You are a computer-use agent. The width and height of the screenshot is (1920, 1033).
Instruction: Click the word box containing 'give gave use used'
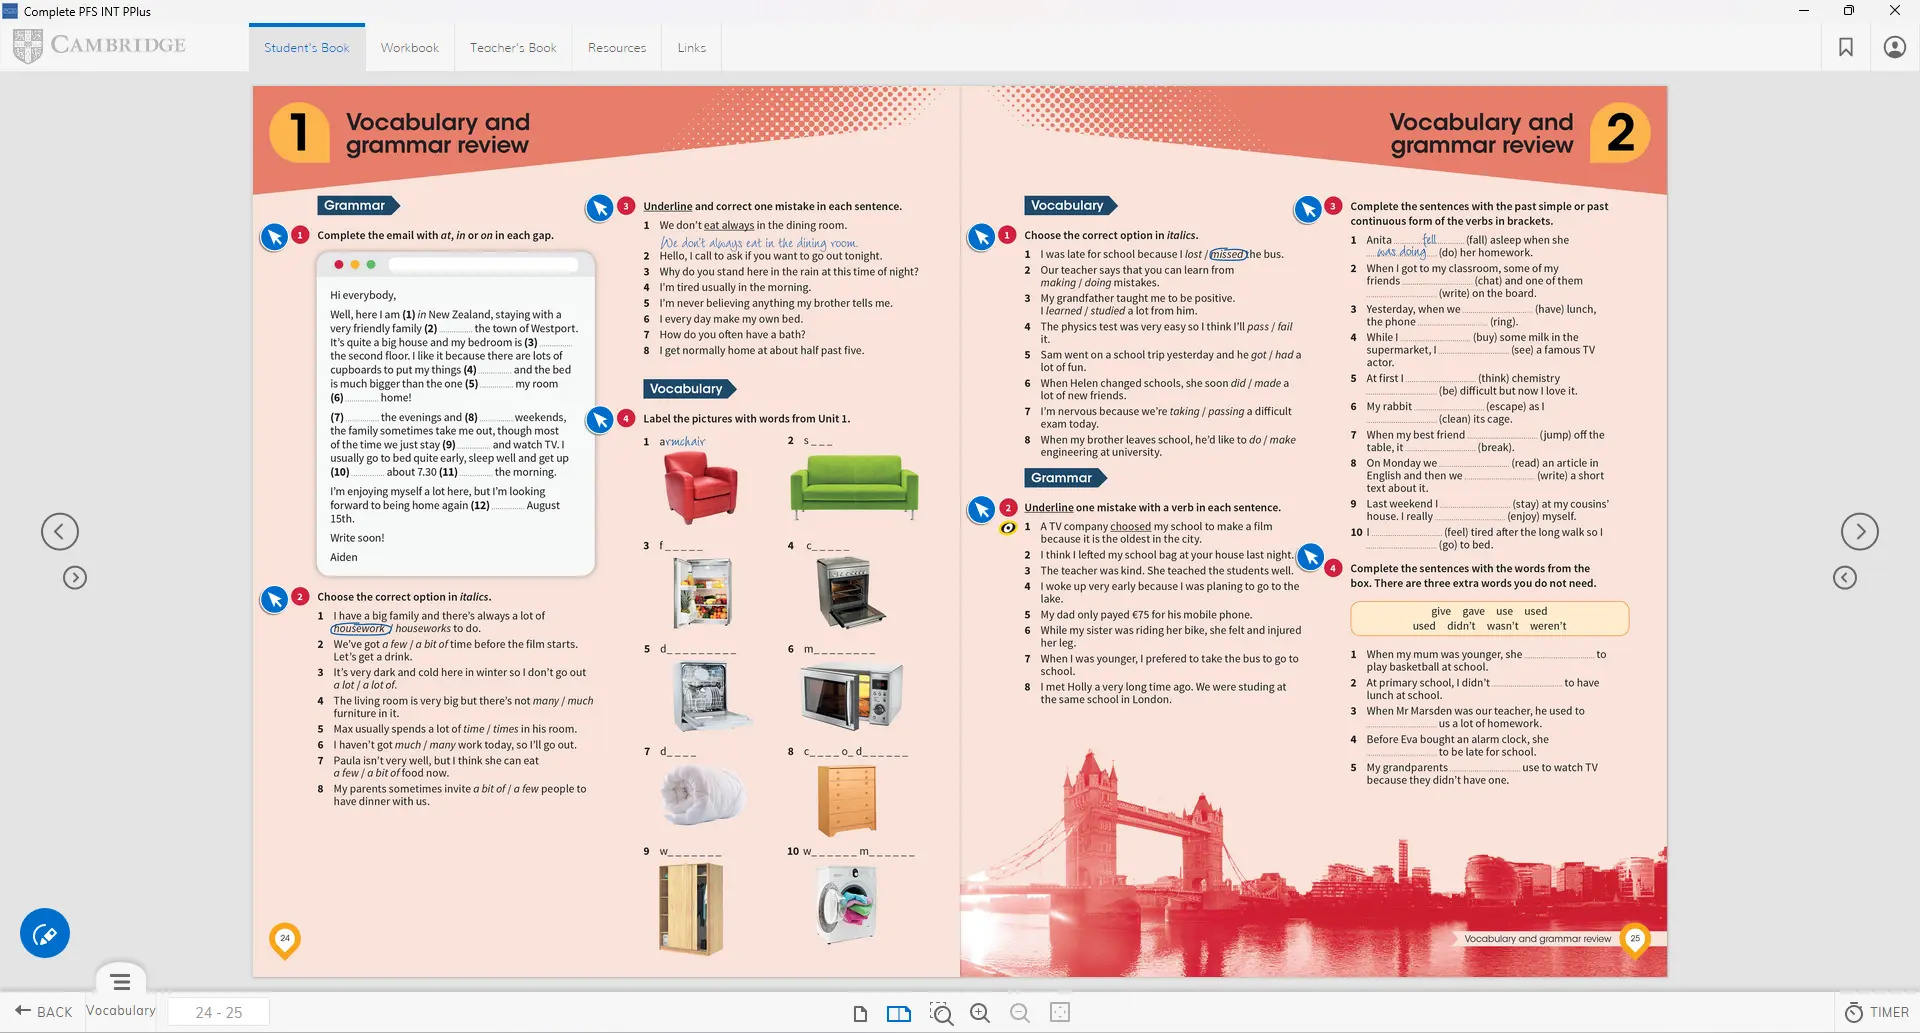(1489, 619)
